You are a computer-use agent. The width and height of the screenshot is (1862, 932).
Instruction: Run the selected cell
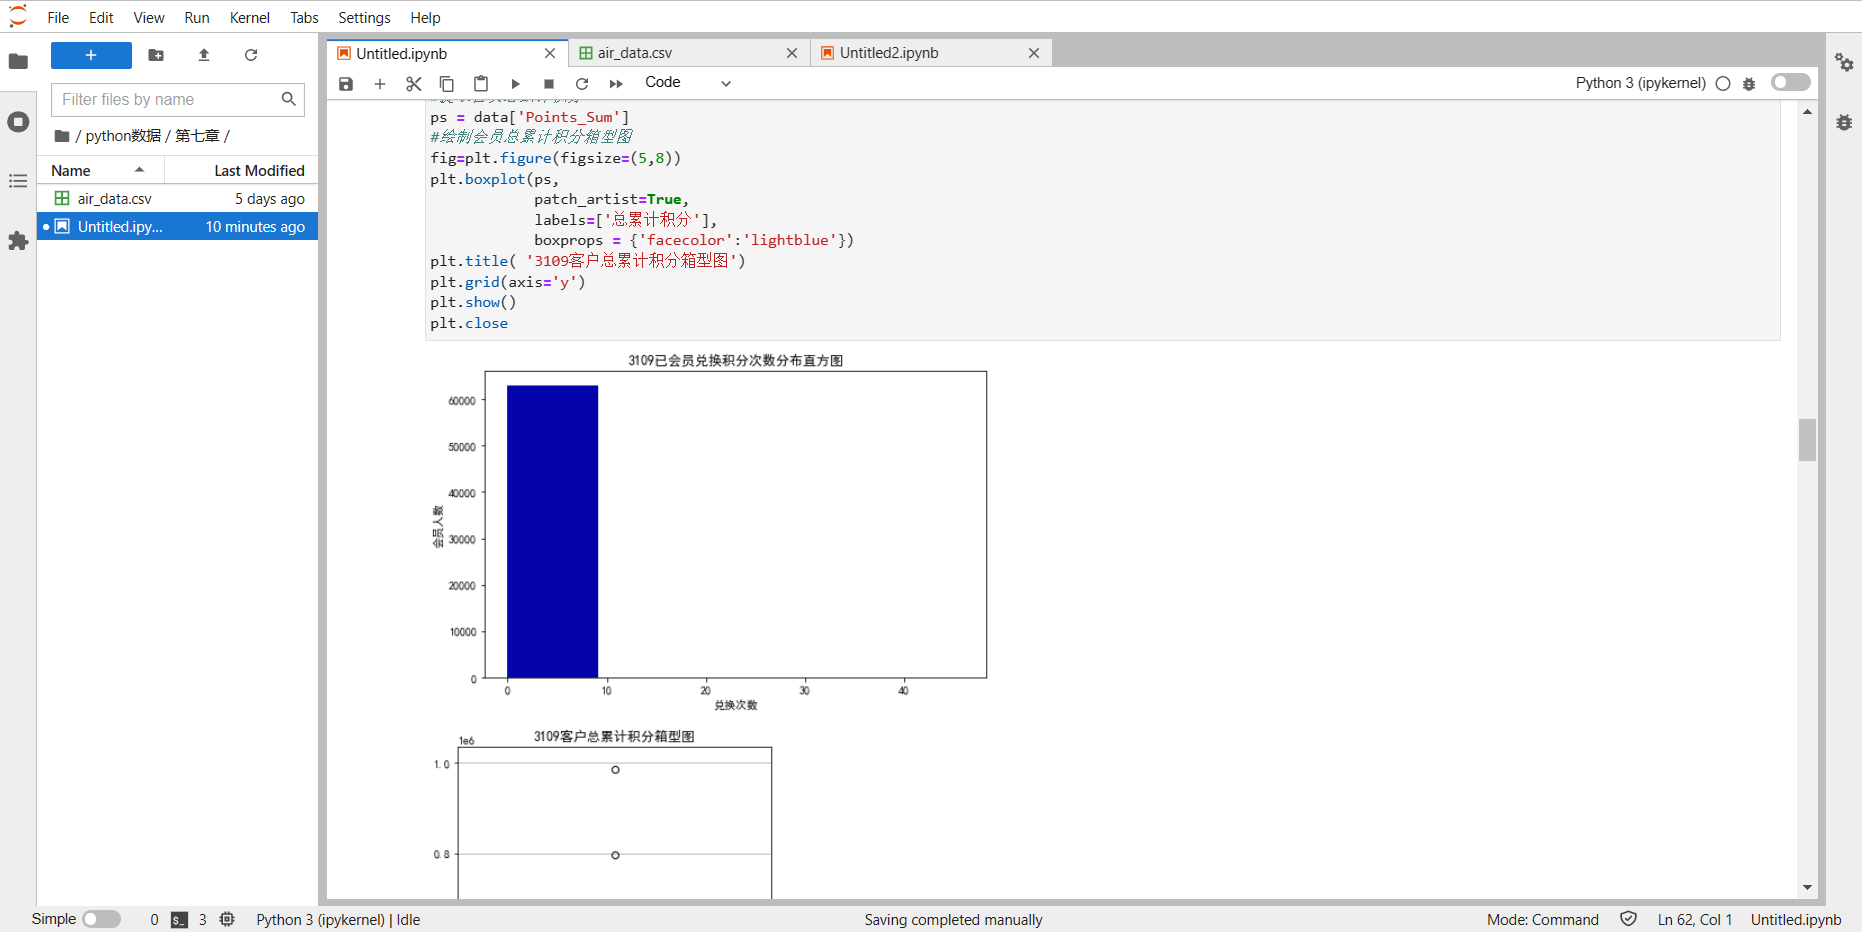pyautogui.click(x=515, y=84)
